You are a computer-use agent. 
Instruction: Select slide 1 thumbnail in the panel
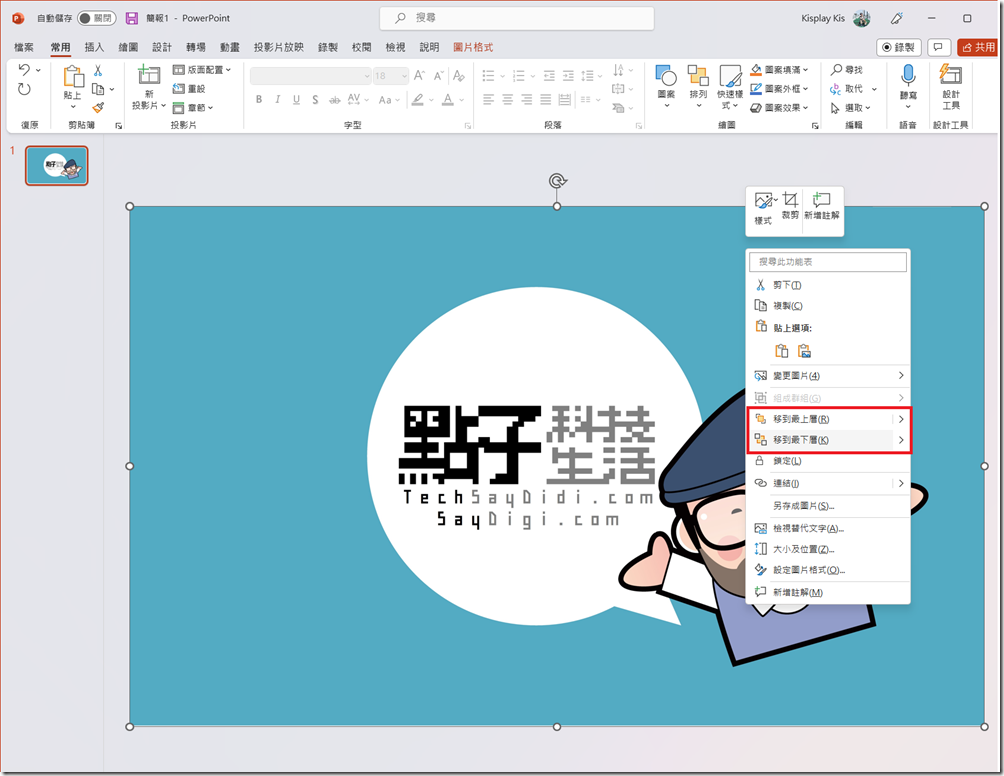(57, 166)
